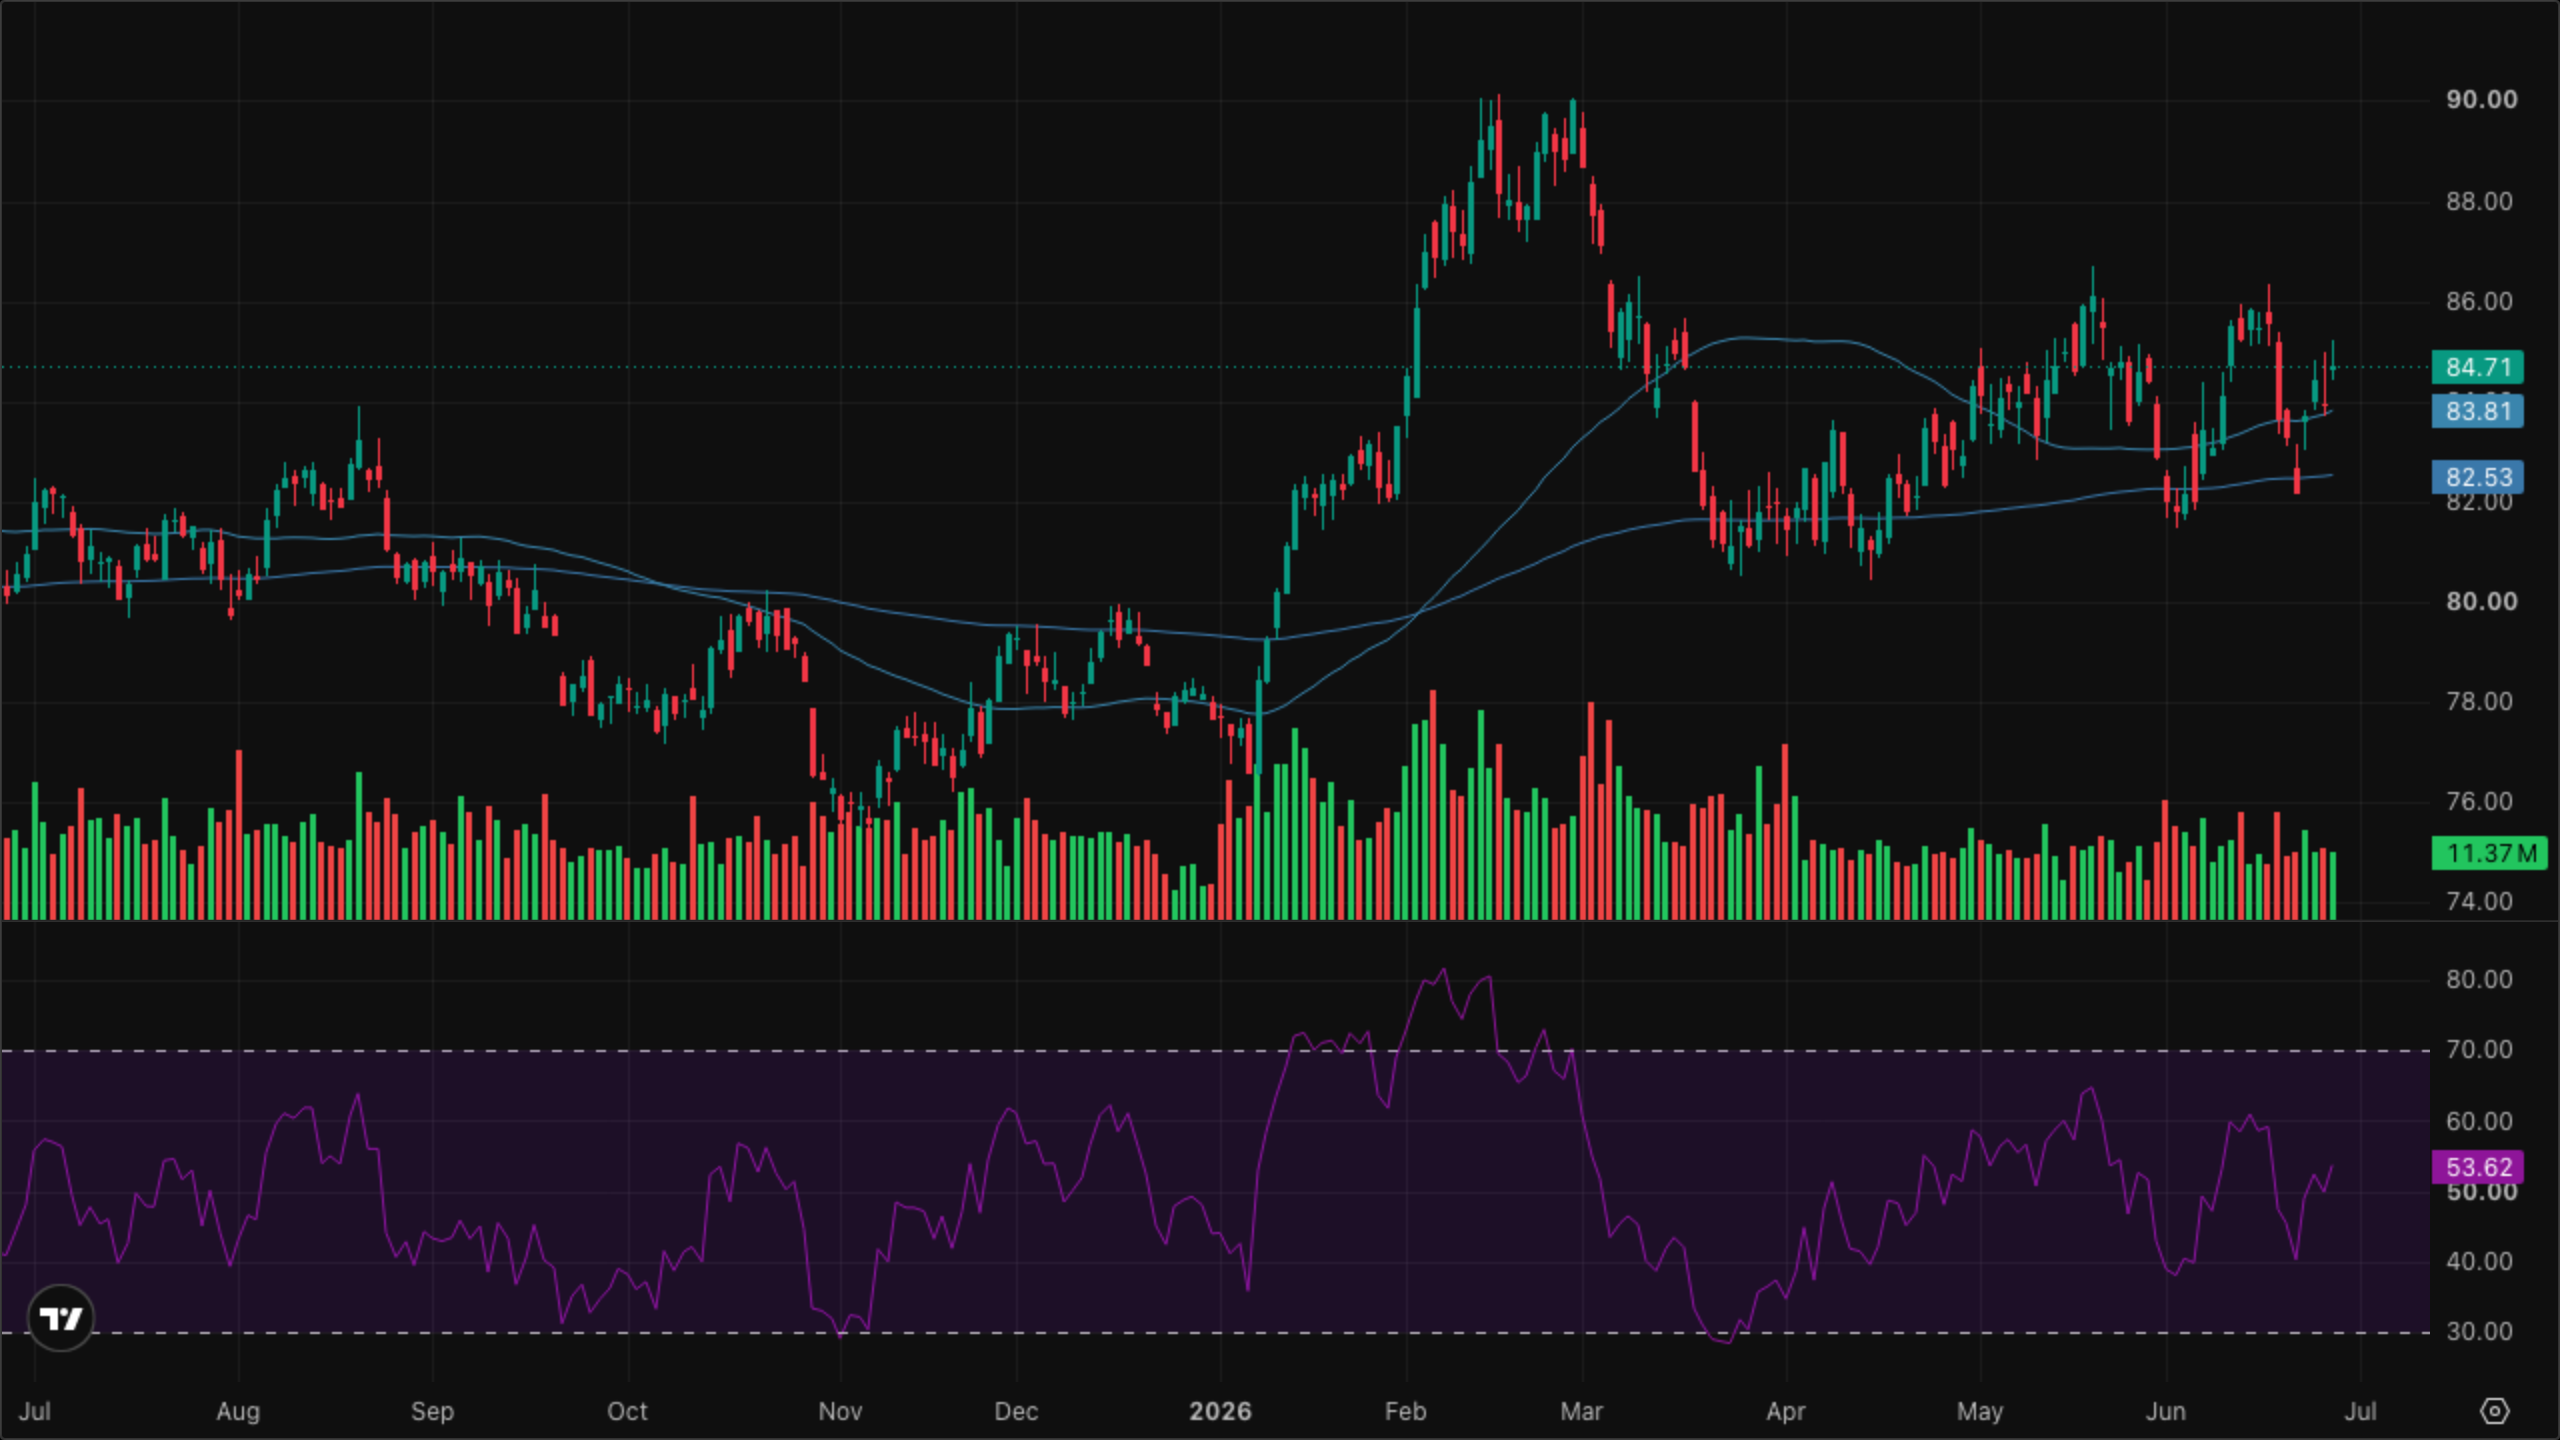2560x1440 pixels.
Task: Click the Jul label at axis start
Action: [35, 1411]
